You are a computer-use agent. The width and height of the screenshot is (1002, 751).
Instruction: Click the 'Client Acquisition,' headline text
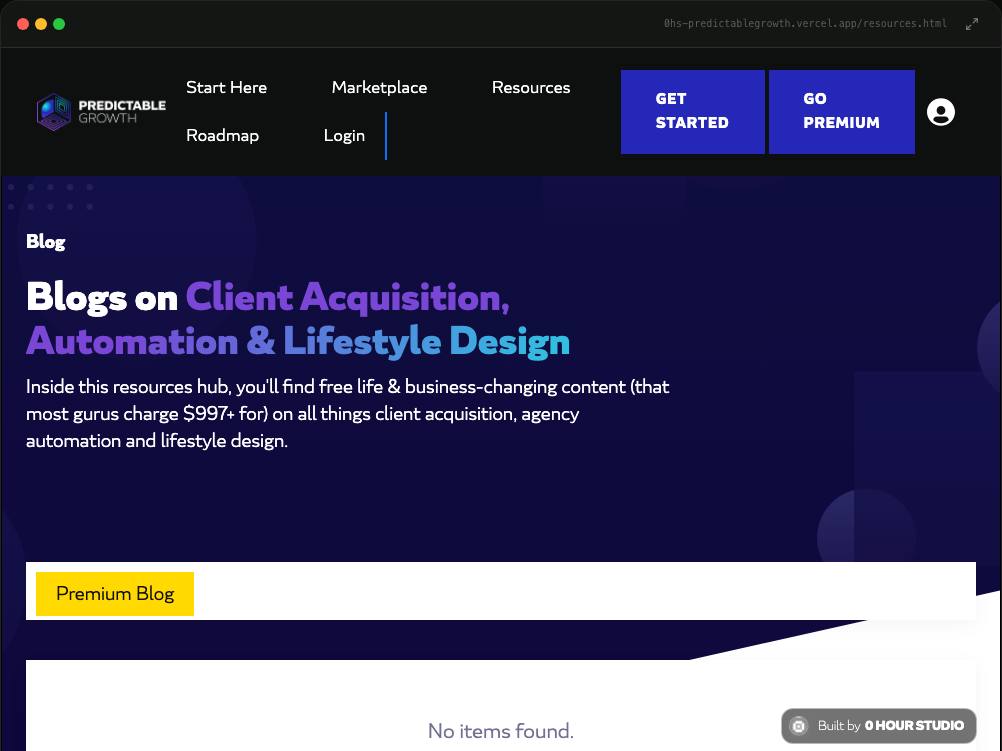click(348, 298)
